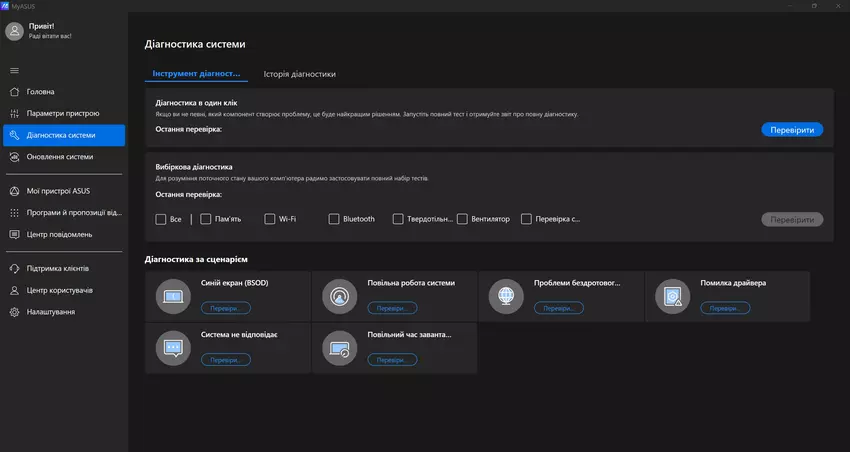Check the Wi-Fi diagnostic checkbox
The height and width of the screenshot is (452, 850).
(270, 219)
